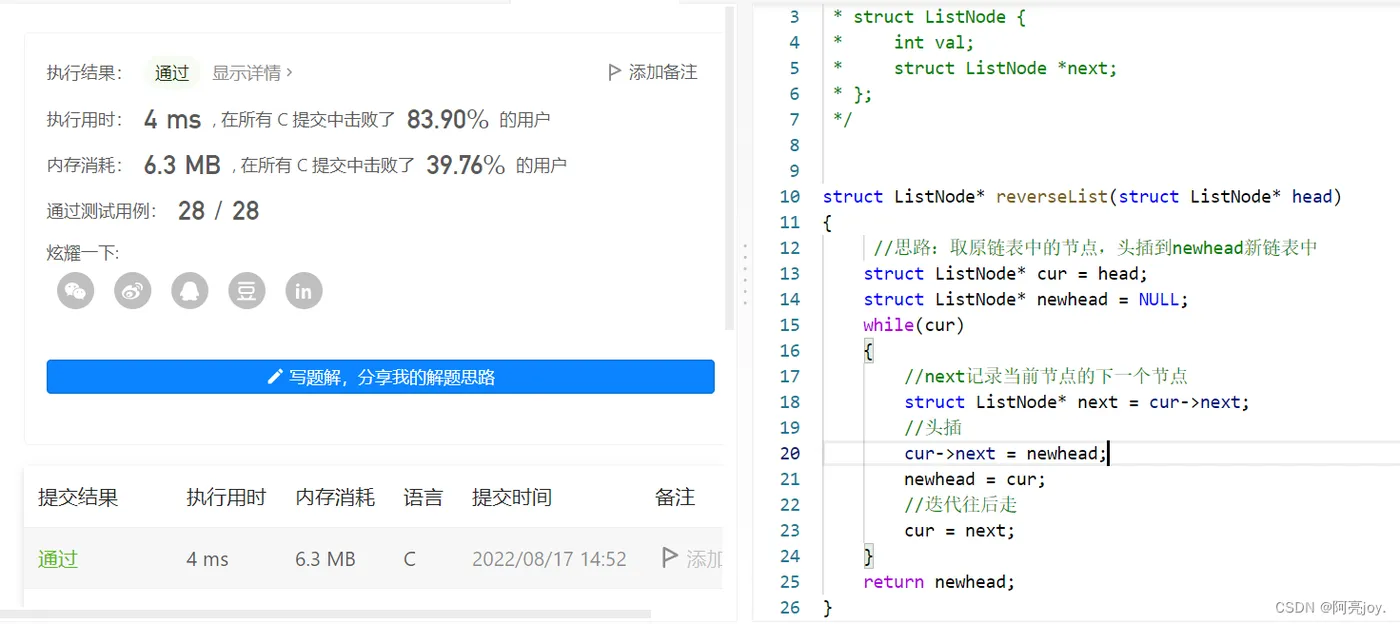Screen dimensions: 1400x624
Task: Click the line newhead = cur;
Action: coord(975,479)
